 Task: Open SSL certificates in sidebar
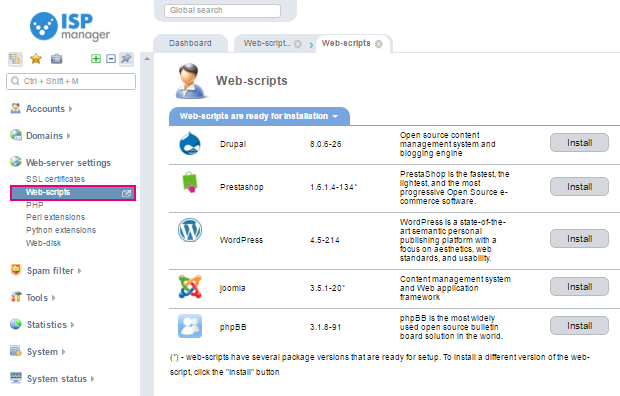tap(55, 179)
